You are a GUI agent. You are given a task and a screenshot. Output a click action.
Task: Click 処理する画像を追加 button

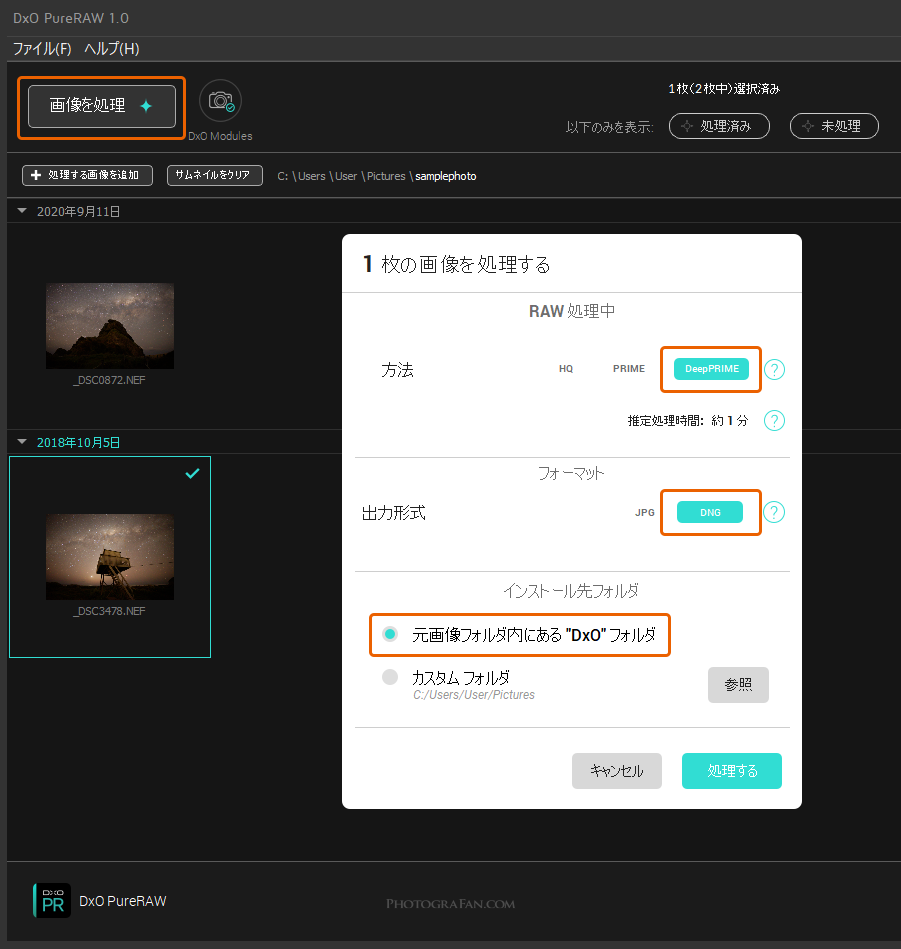[x=87, y=175]
